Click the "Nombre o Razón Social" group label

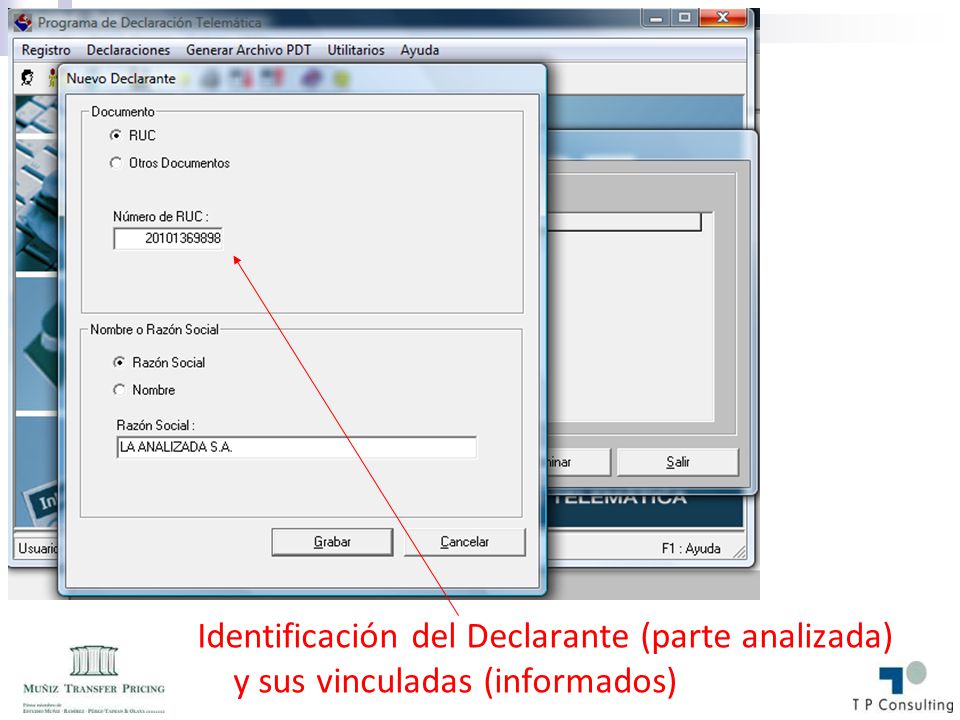154,329
